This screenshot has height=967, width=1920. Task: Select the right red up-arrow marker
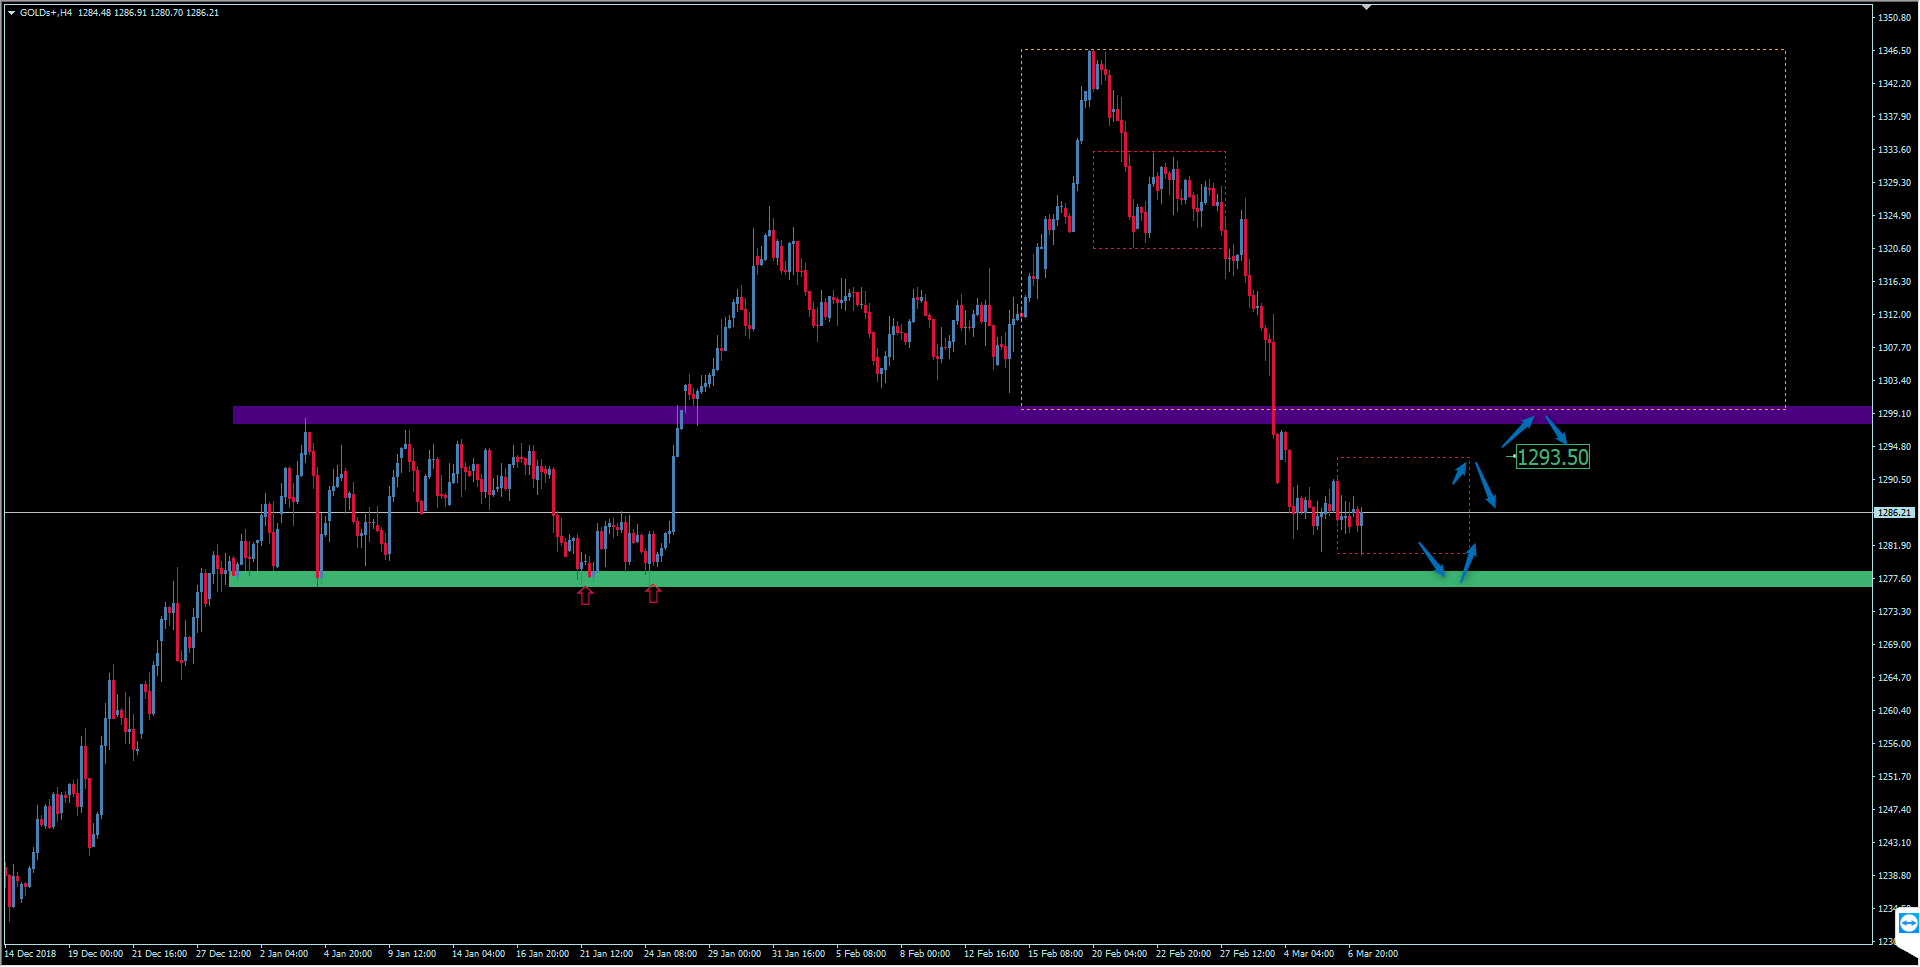(x=653, y=594)
